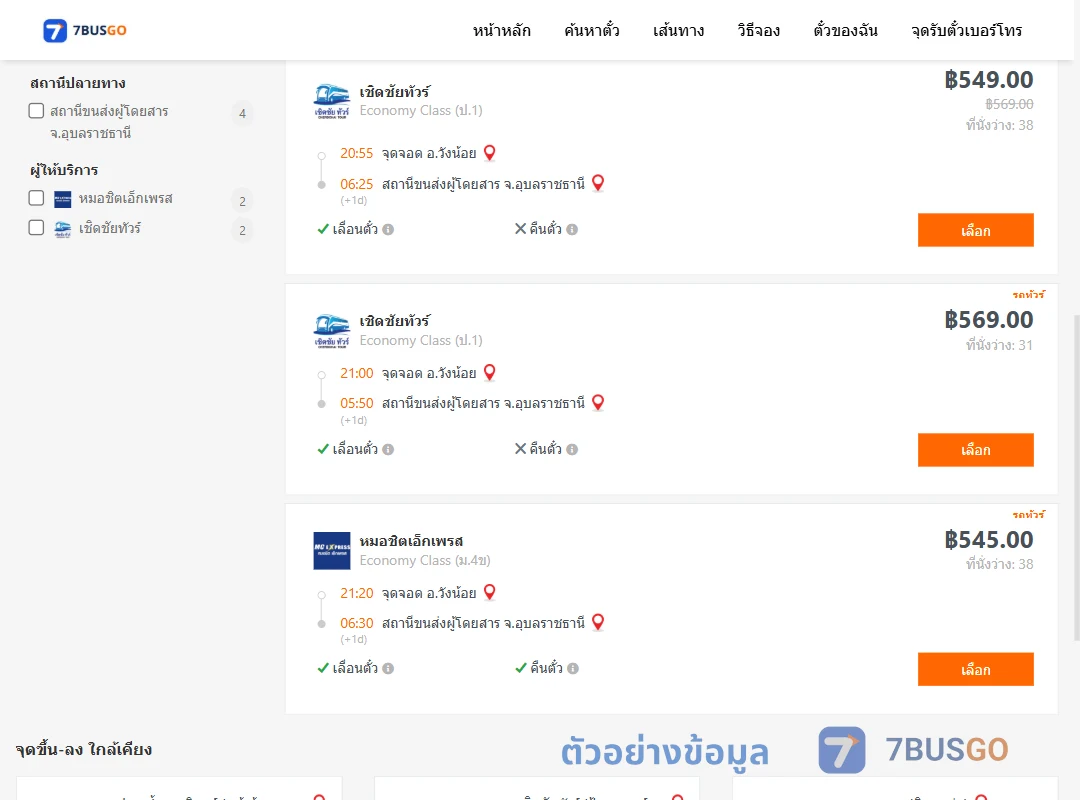This screenshot has height=800, width=1080.
Task: Click the ฿545.00 price text
Action: (x=988, y=540)
